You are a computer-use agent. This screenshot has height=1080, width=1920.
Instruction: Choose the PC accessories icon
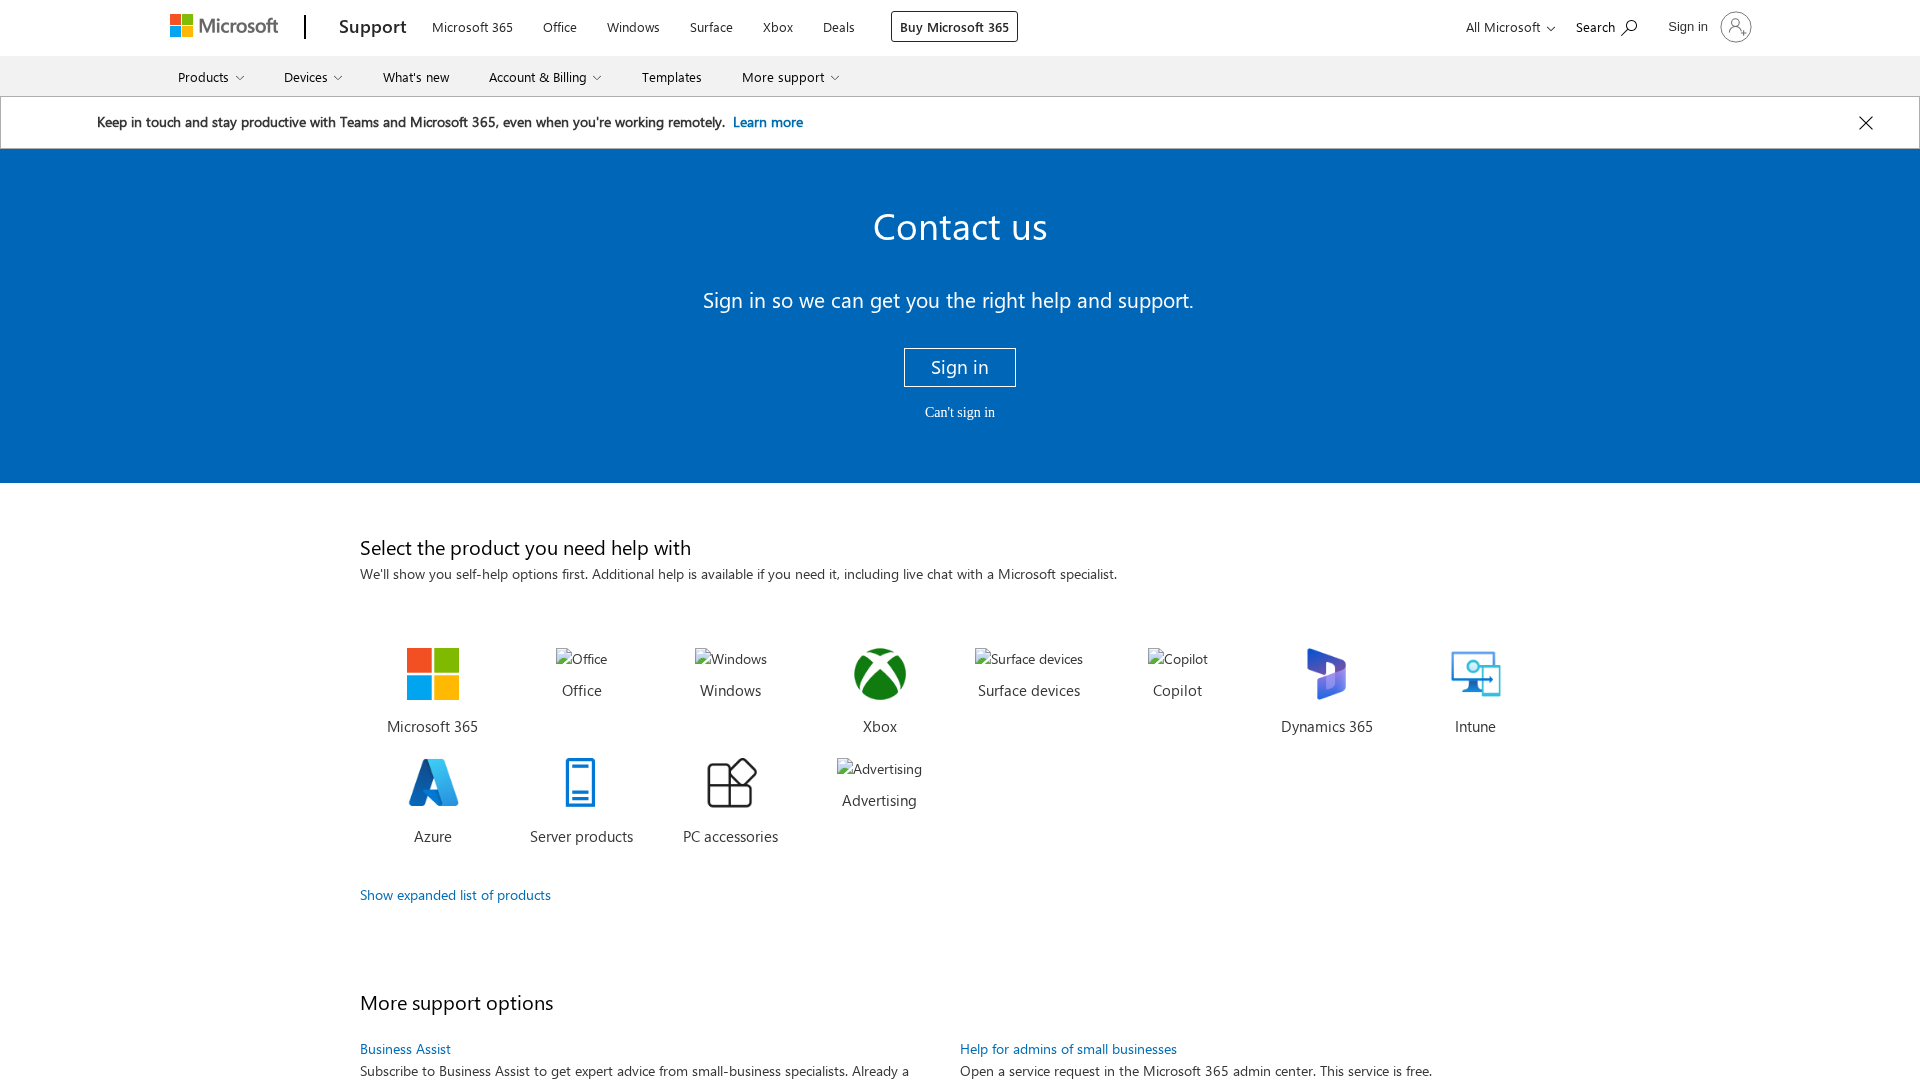coord(731,782)
